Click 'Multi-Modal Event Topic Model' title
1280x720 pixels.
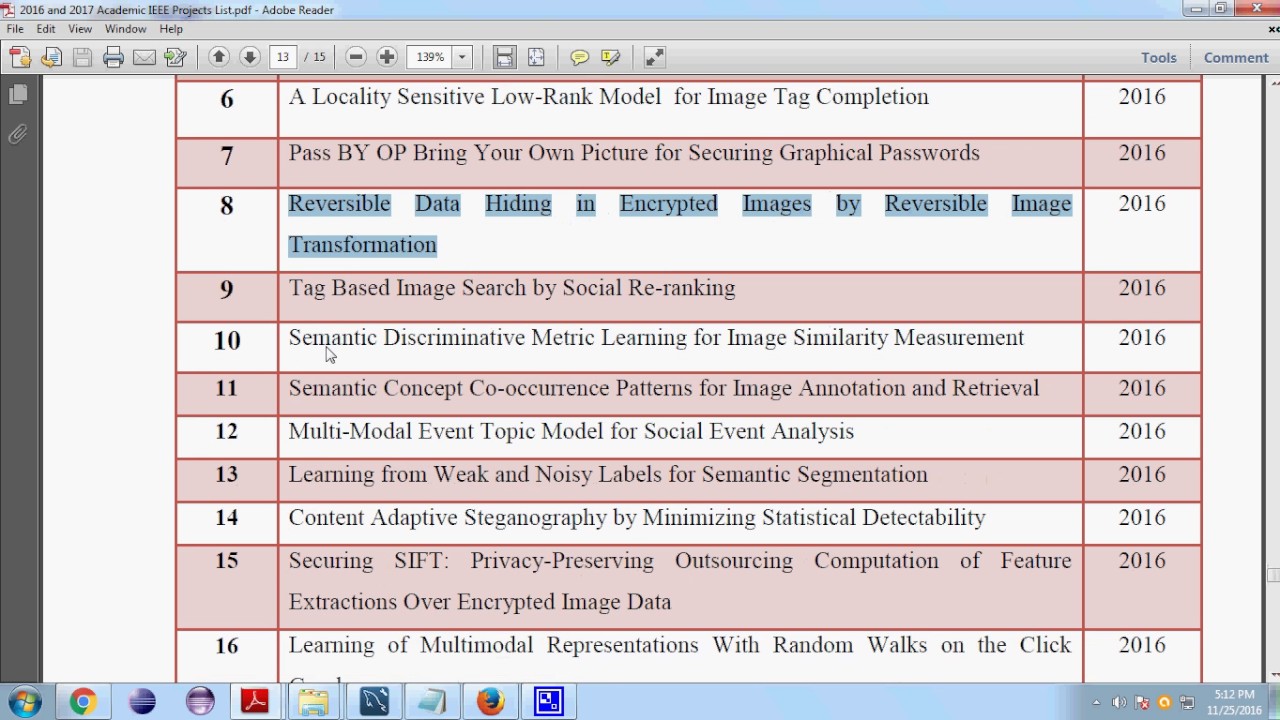click(x=571, y=431)
